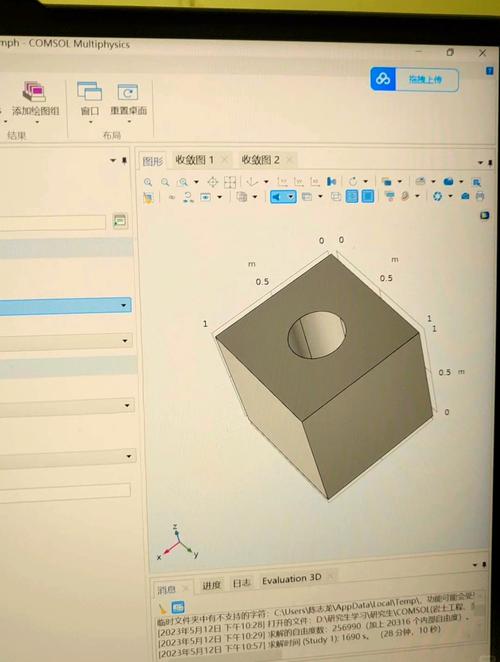Activate the Zoom Box tool
The height and width of the screenshot is (662, 500).
click(x=183, y=182)
